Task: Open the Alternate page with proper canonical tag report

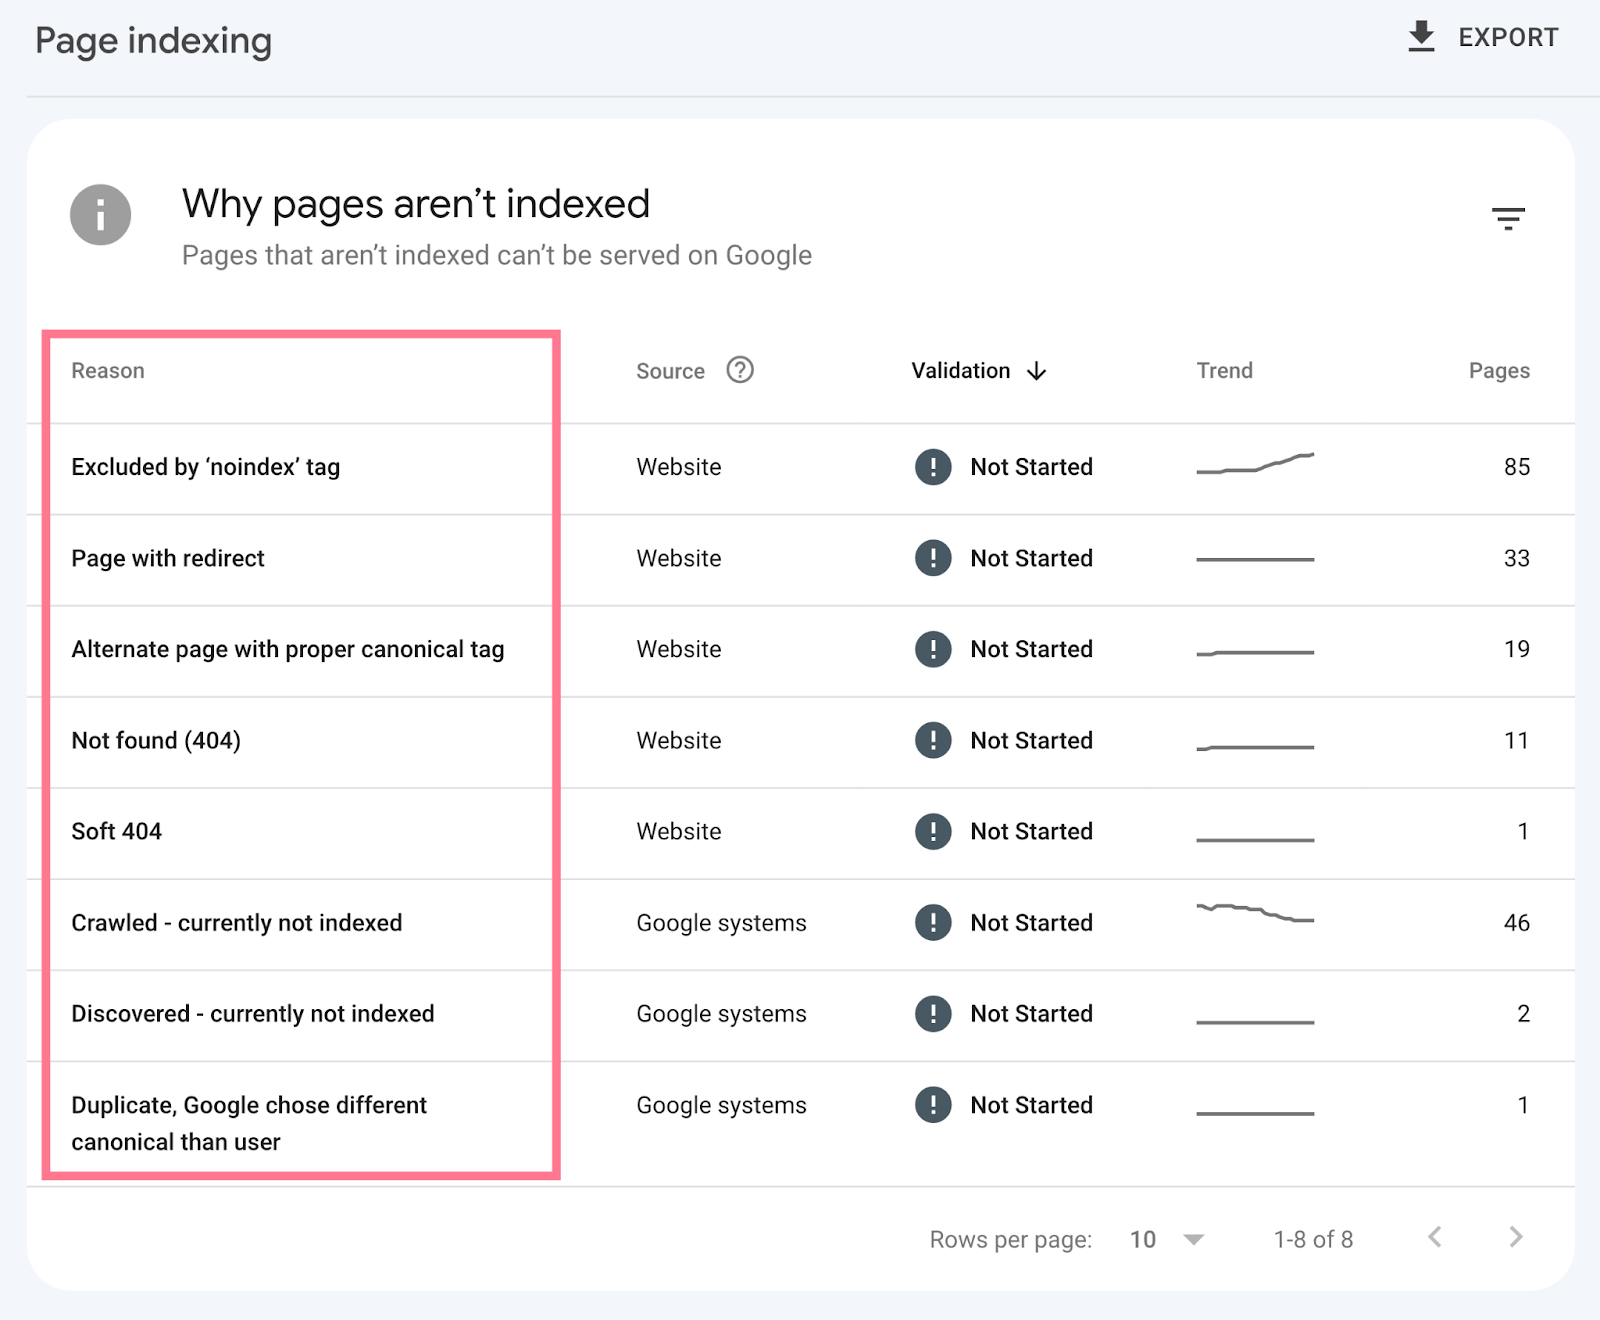Action: 288,649
